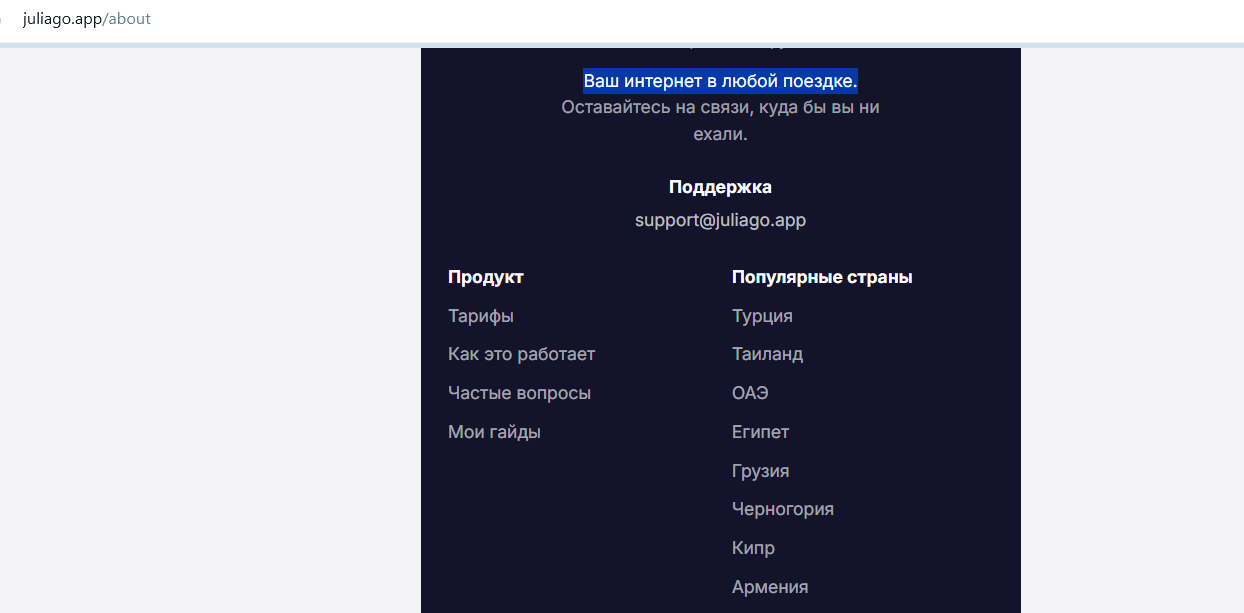Select Таиланд from popular countries
This screenshot has height=613, width=1244.
click(768, 354)
